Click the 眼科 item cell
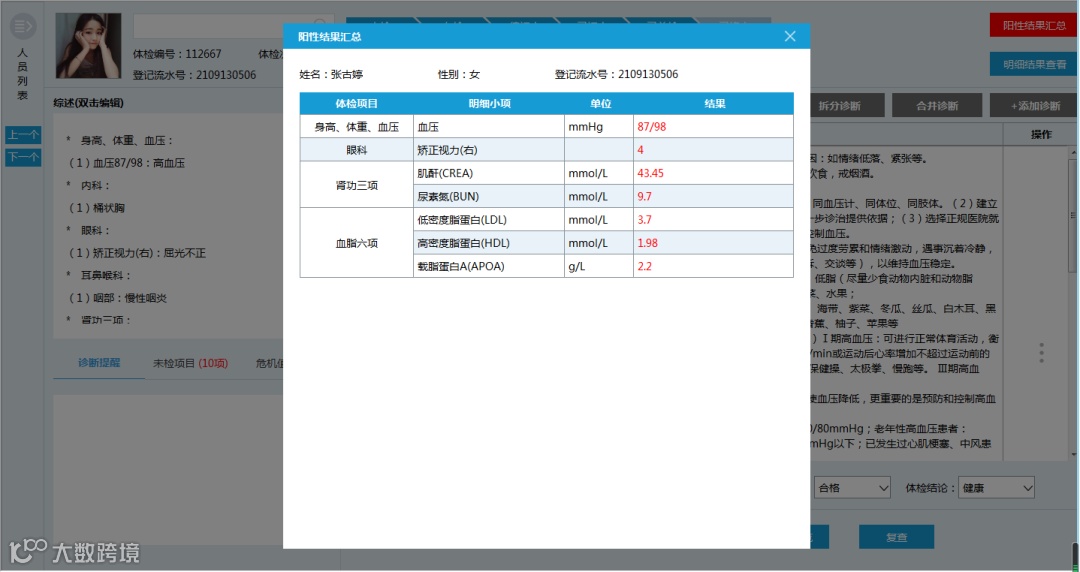Screen dimensions: 1080x572 [357, 150]
